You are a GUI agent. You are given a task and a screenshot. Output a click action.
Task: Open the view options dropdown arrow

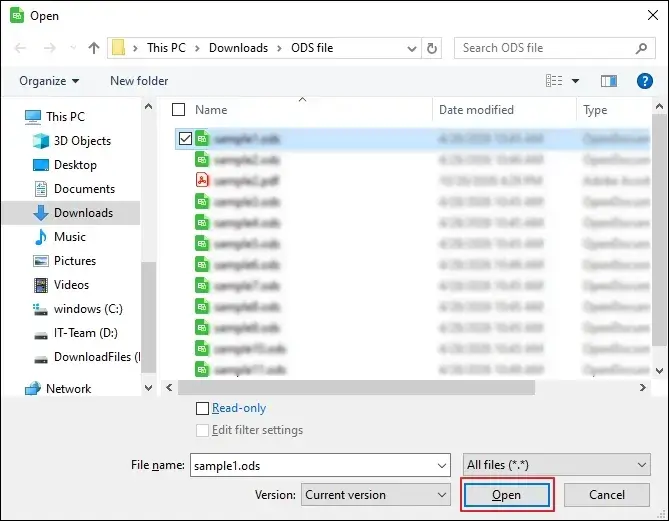(x=575, y=81)
